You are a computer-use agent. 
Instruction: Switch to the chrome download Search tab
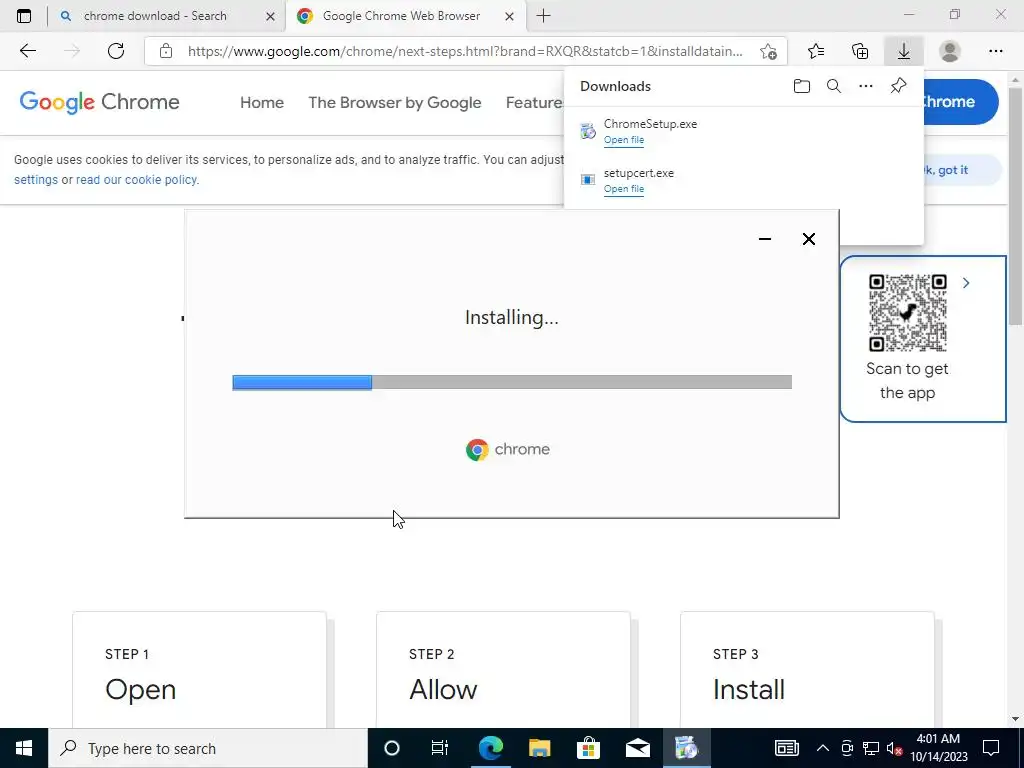166,16
